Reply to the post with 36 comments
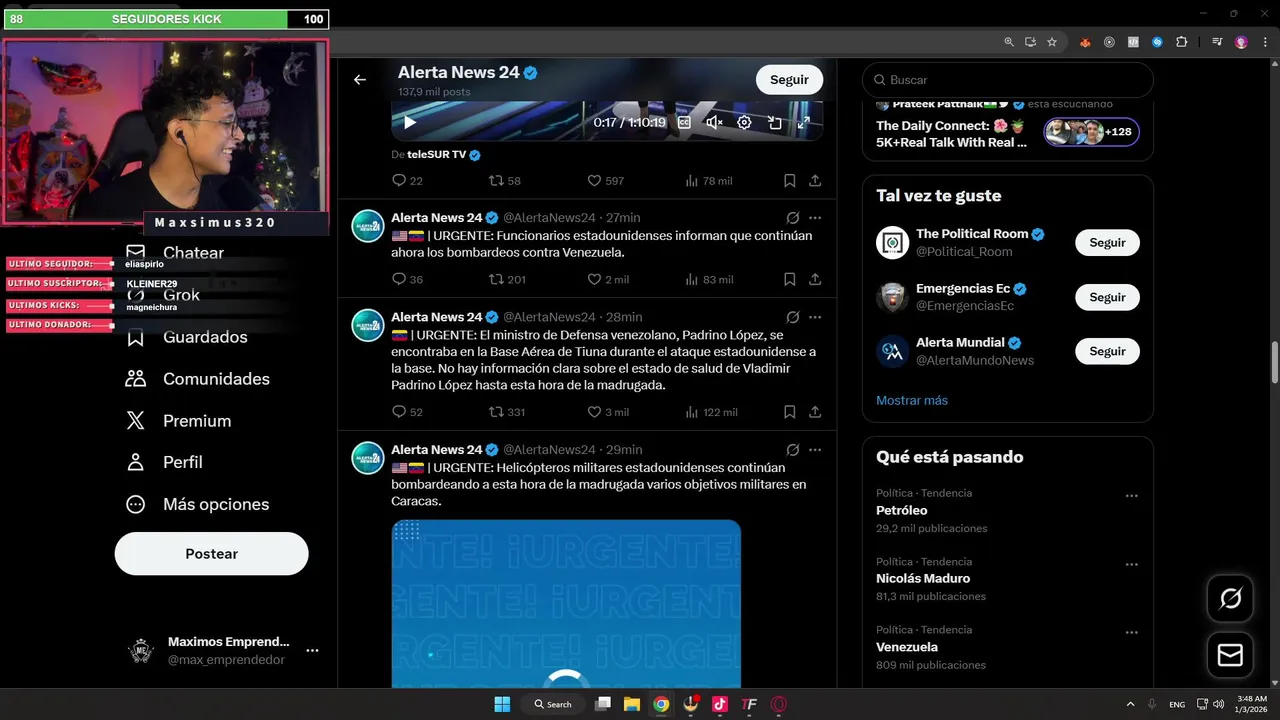The image size is (1280, 720). (x=407, y=280)
